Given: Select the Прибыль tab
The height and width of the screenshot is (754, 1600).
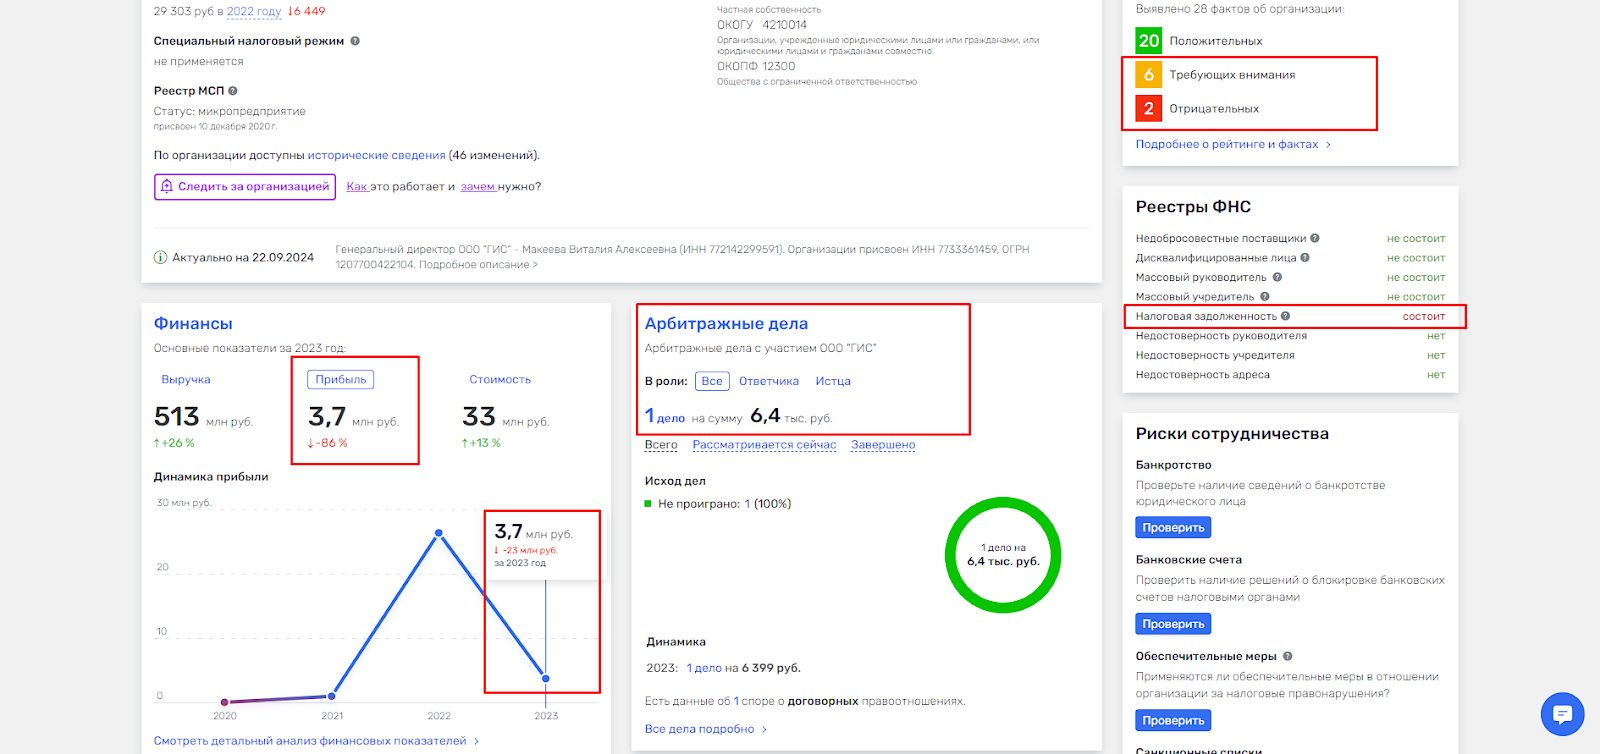Looking at the screenshot, I should 341,380.
